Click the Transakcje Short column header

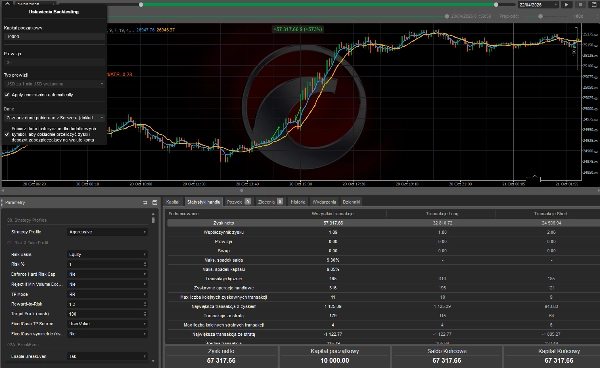pyautogui.click(x=551, y=213)
